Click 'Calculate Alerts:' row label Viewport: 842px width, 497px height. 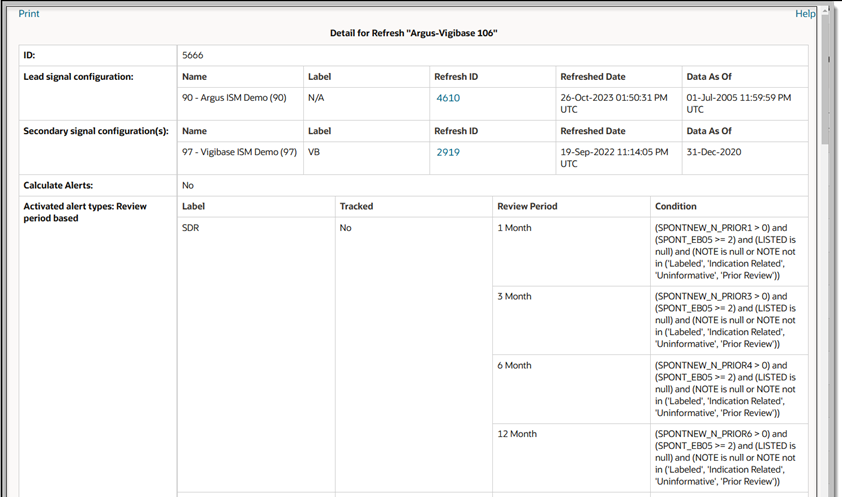[x=58, y=185]
